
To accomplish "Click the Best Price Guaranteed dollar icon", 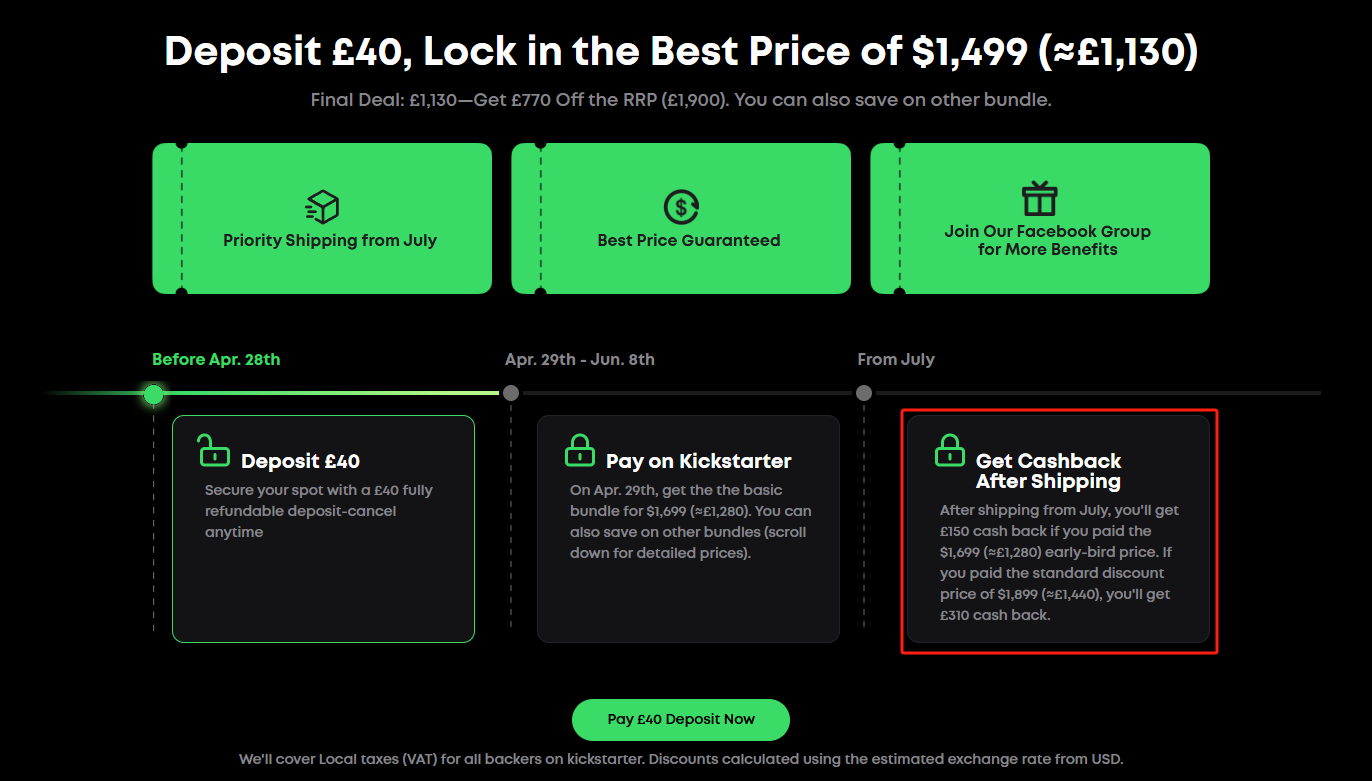I will [681, 207].
